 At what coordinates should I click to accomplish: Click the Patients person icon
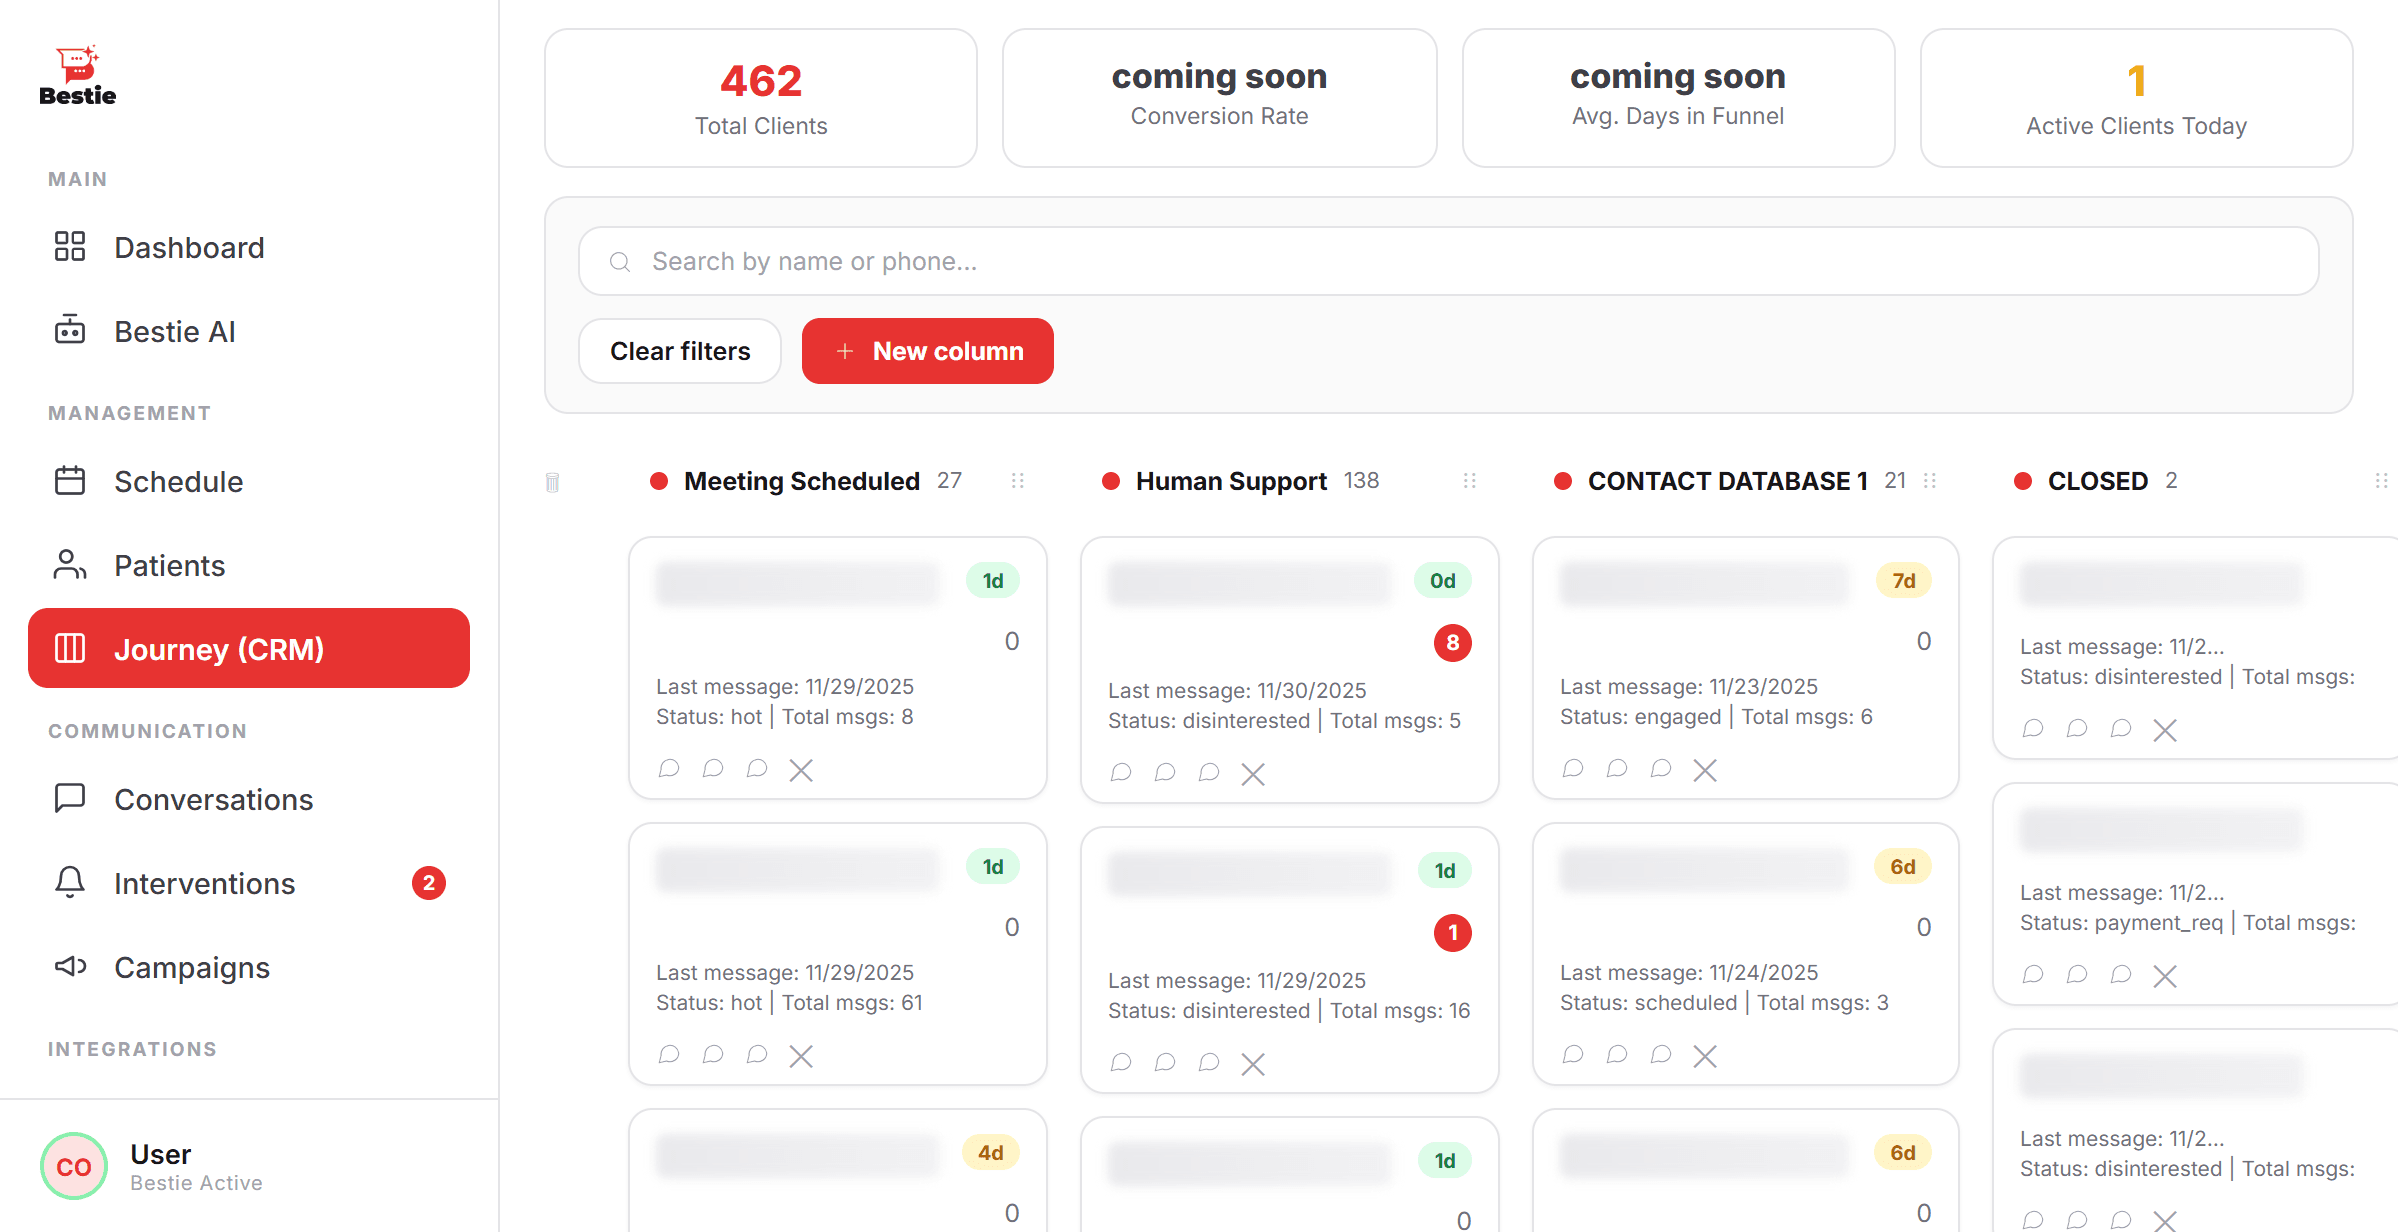click(70, 564)
